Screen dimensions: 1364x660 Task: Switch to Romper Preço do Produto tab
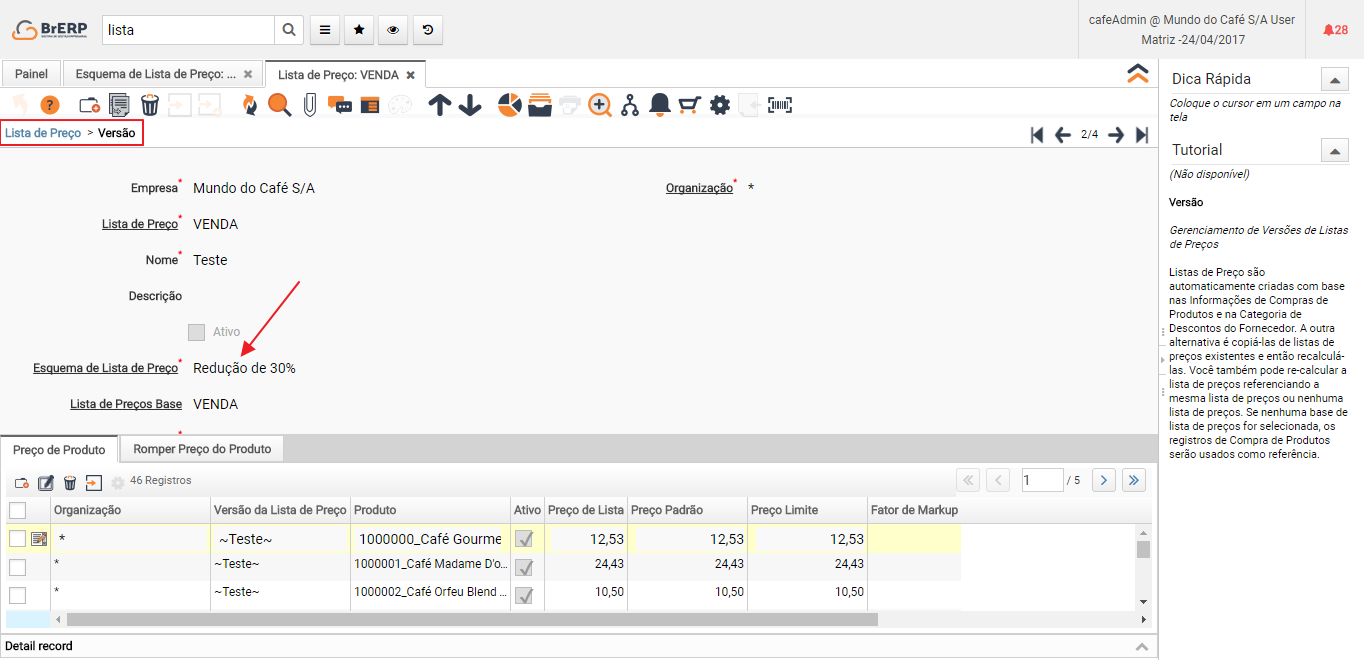[202, 449]
